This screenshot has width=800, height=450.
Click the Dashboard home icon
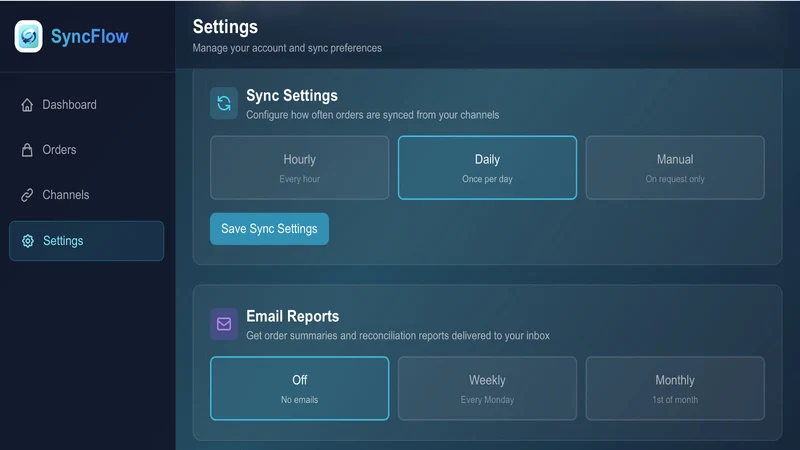point(27,105)
